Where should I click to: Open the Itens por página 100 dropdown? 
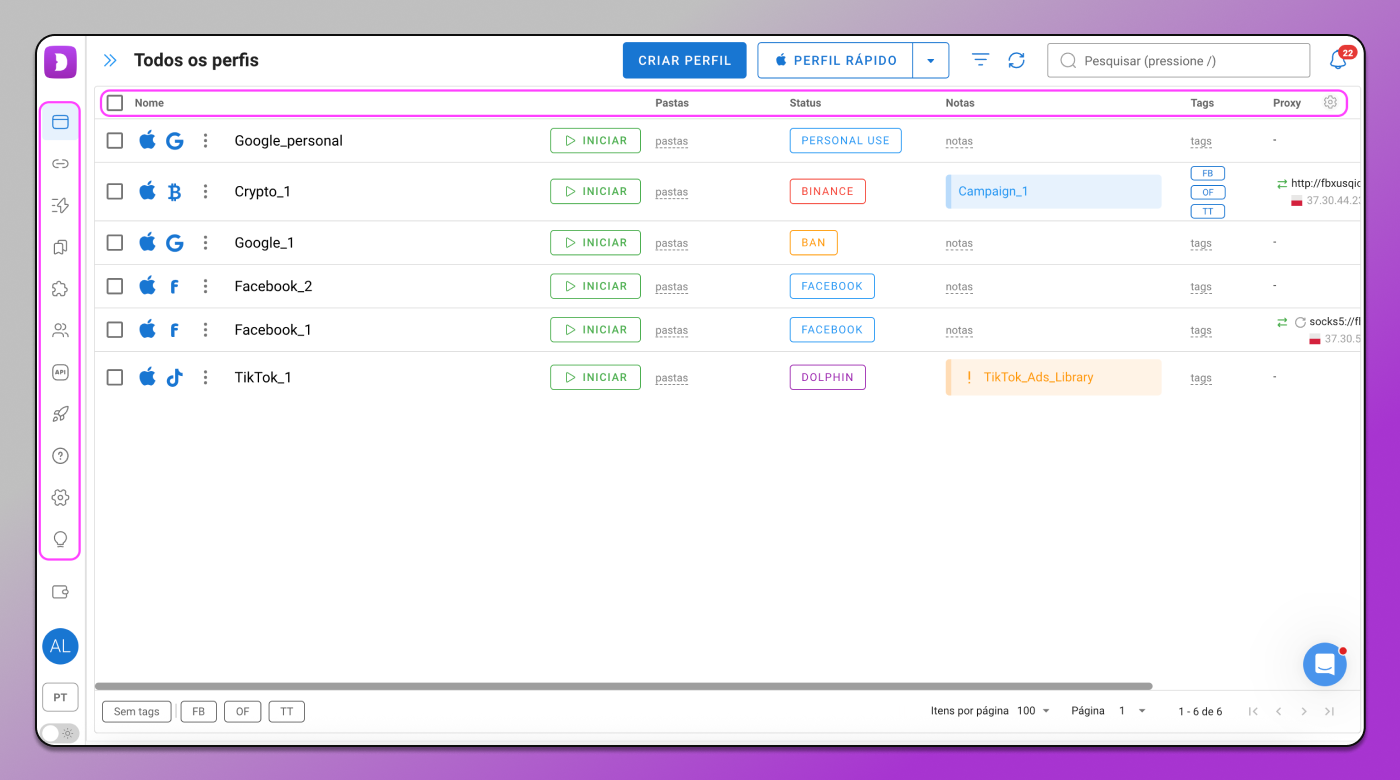coord(1034,711)
